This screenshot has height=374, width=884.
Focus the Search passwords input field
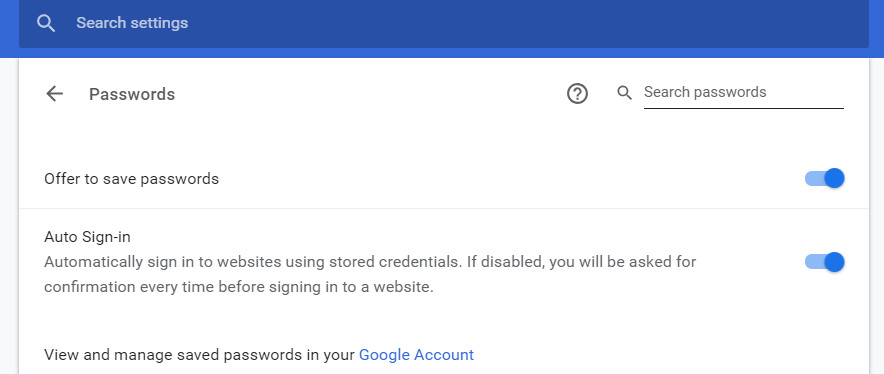pyautogui.click(x=744, y=93)
